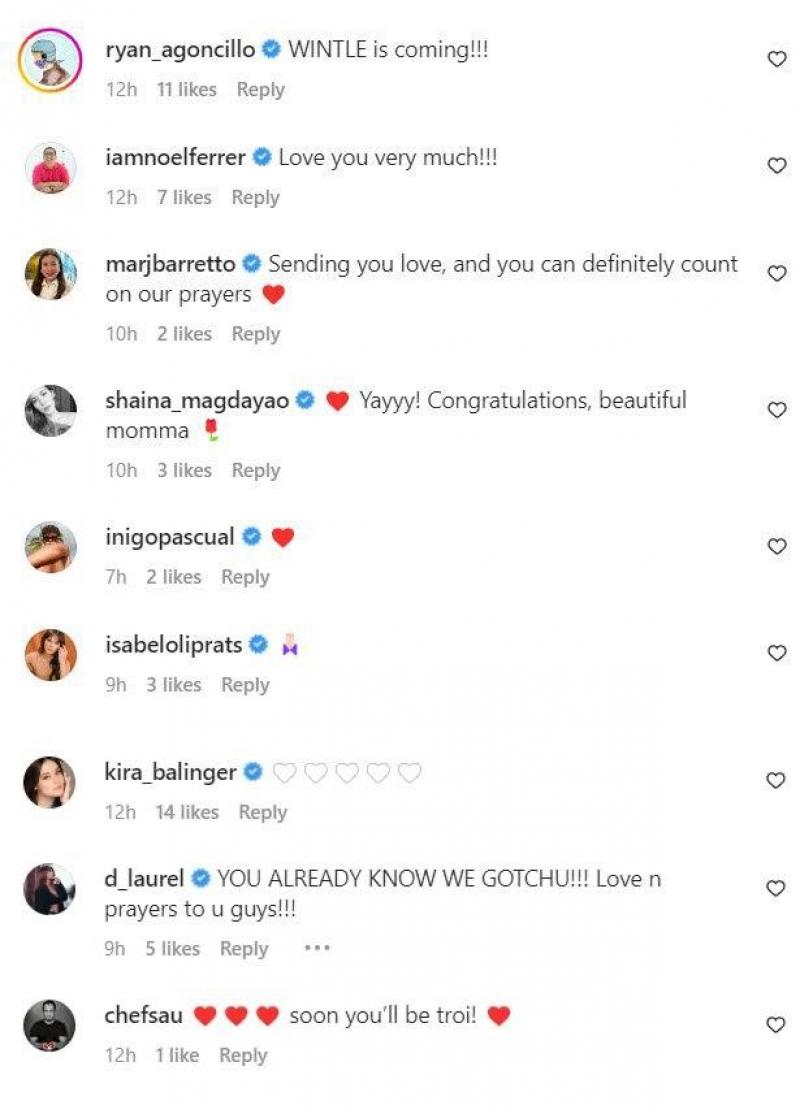Viewport: 800px width, 1114px height.
Task: Like shaina_magdayao's congratulations comment
Action: coord(776,410)
